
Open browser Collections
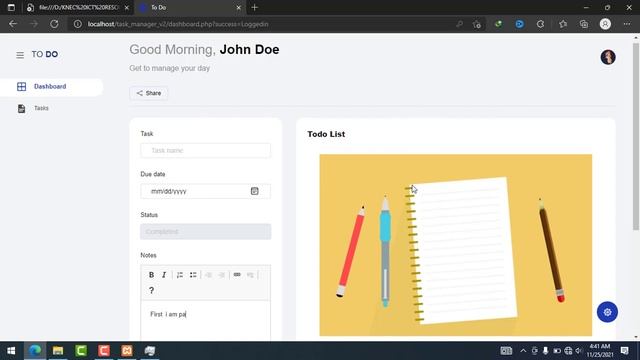coord(584,24)
